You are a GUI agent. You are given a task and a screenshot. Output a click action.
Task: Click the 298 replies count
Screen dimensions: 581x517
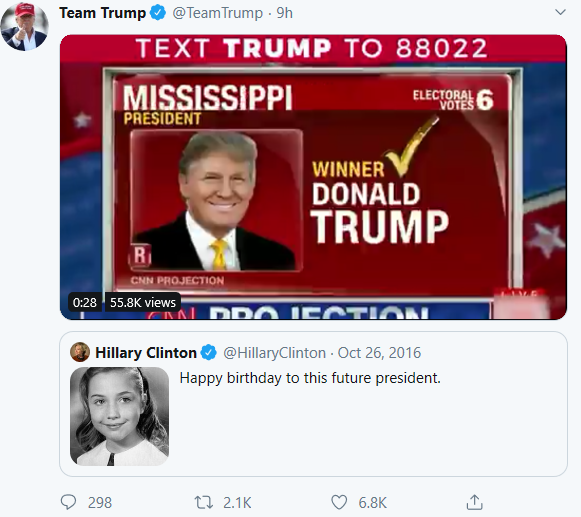(100, 503)
